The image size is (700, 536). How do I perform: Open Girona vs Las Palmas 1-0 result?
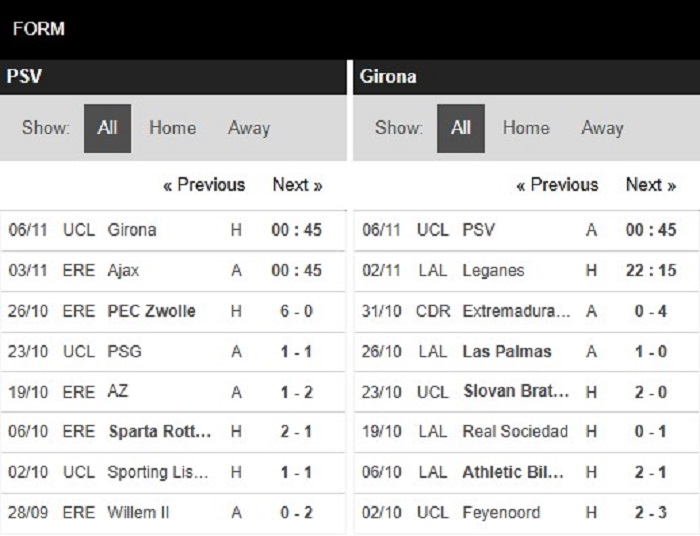click(x=526, y=352)
